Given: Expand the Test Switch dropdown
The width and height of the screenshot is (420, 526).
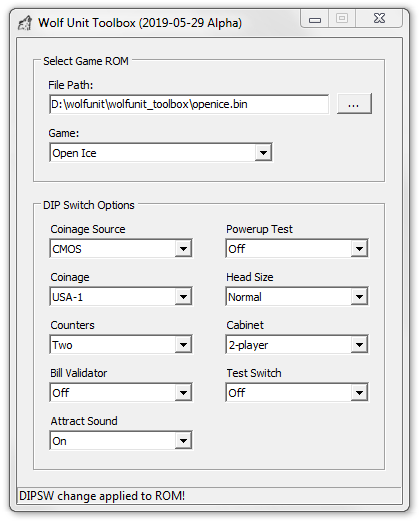Looking at the screenshot, I should pos(297,392).
